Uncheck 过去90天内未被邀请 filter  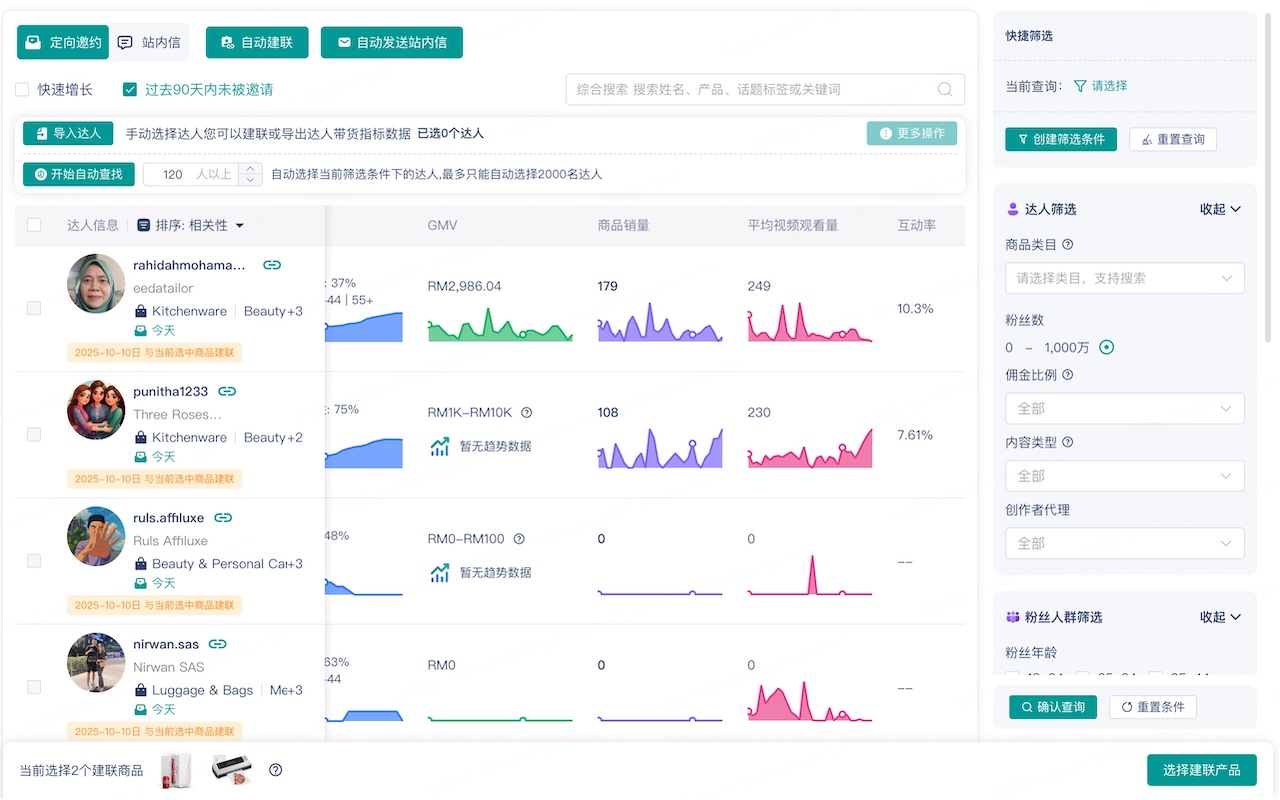coord(130,89)
